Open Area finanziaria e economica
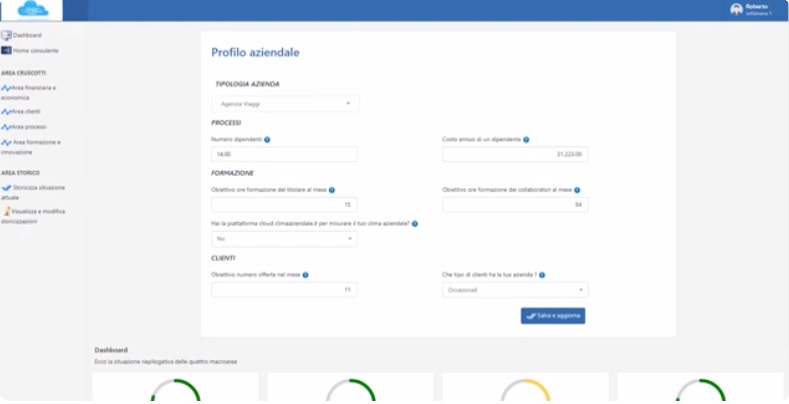This screenshot has height=404, width=789. [34, 93]
